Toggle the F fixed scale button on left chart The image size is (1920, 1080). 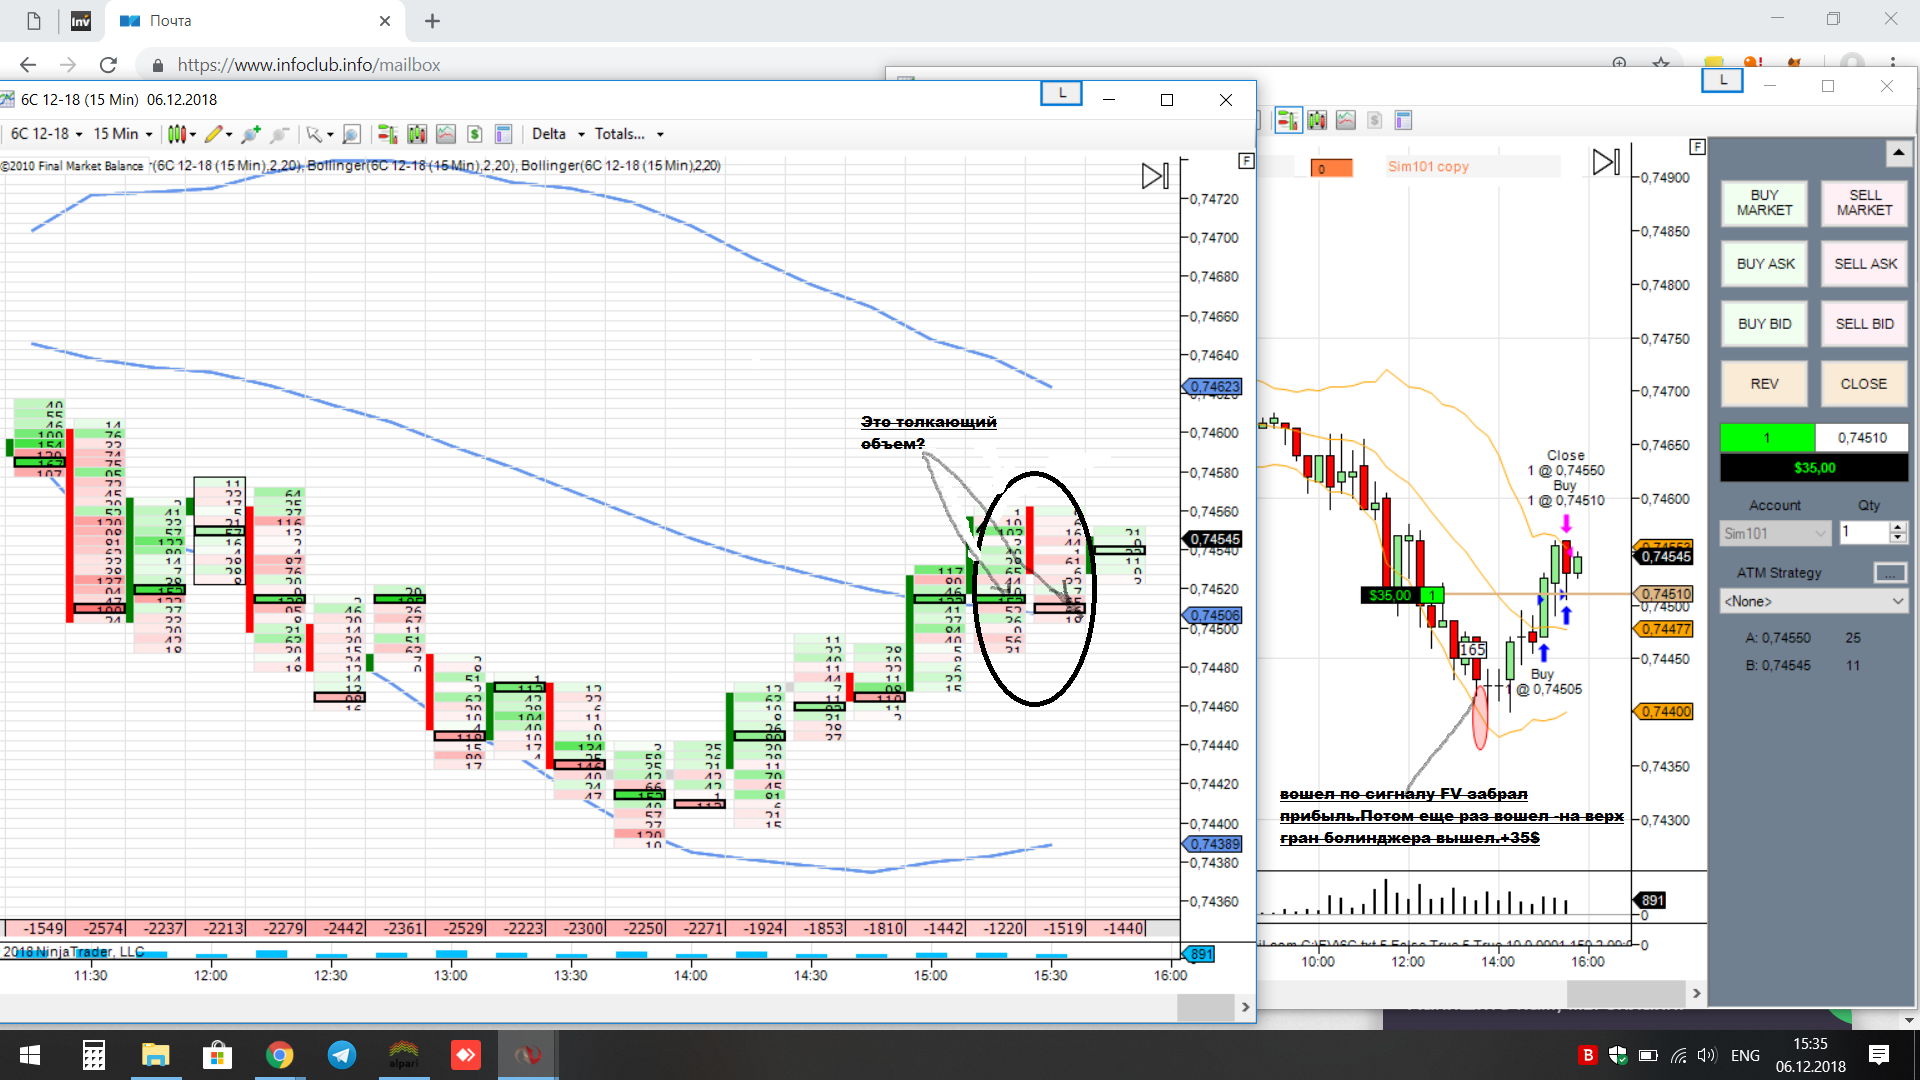pyautogui.click(x=1245, y=160)
